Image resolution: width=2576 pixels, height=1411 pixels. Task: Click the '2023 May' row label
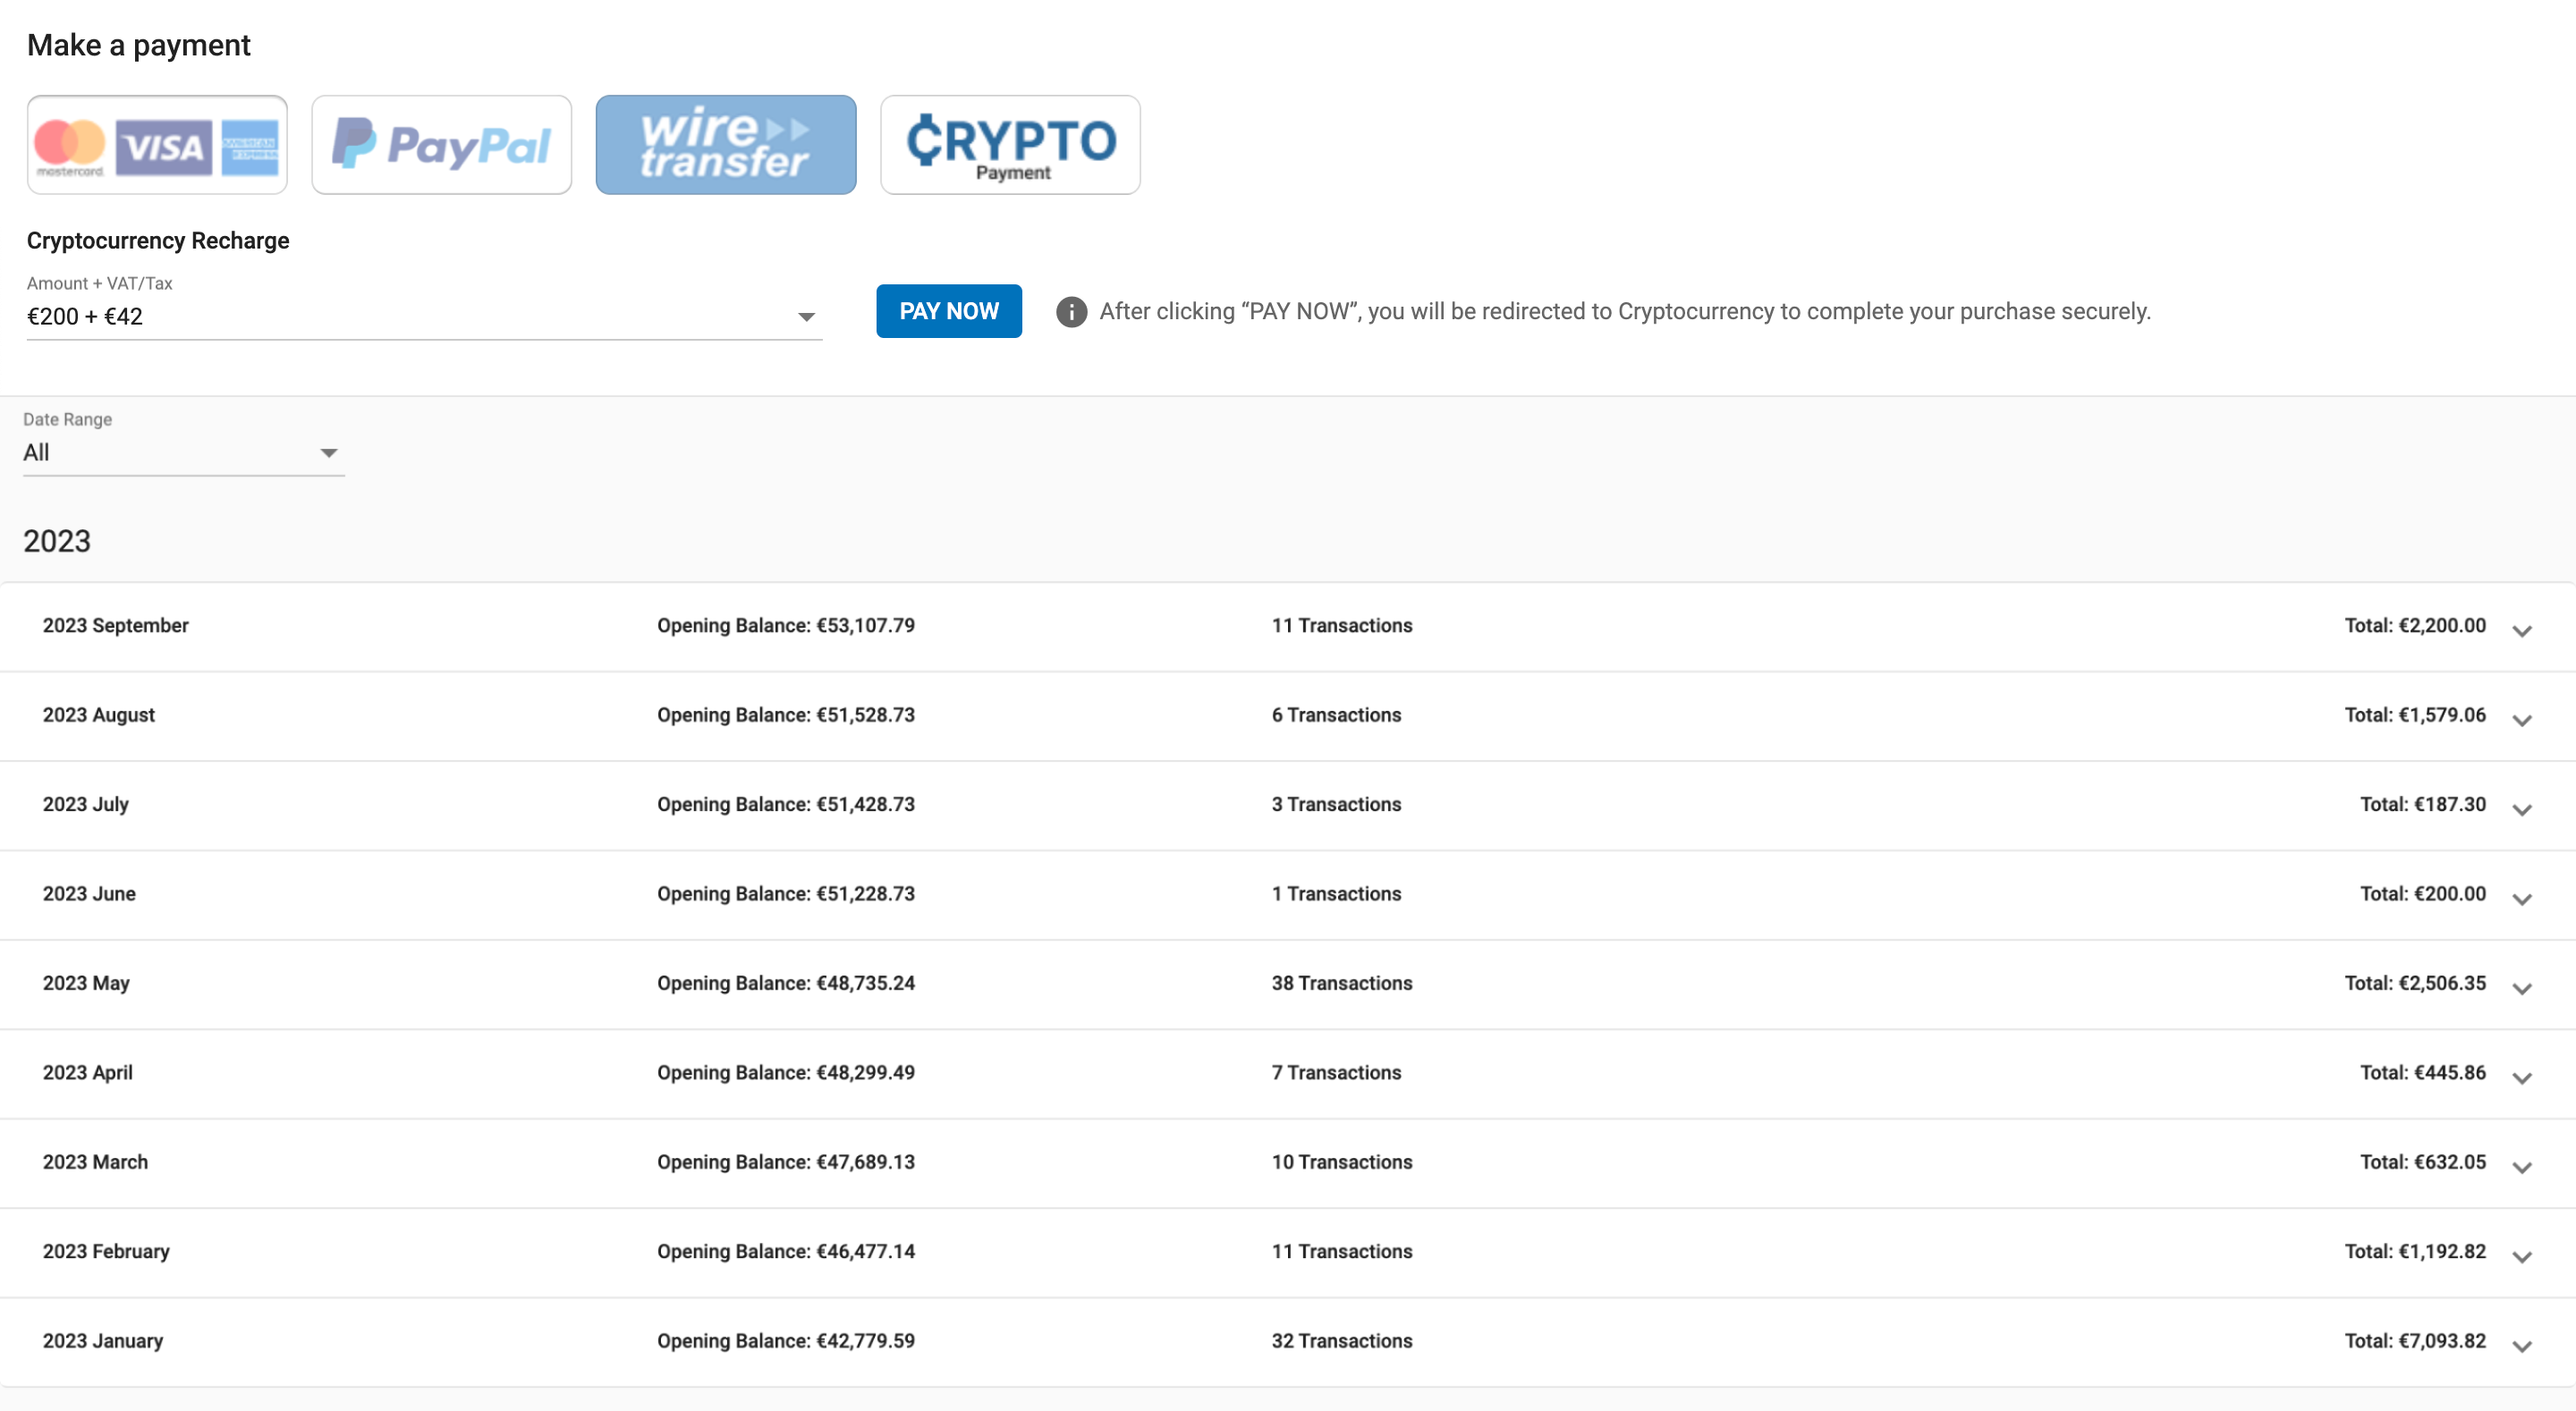click(x=86, y=983)
